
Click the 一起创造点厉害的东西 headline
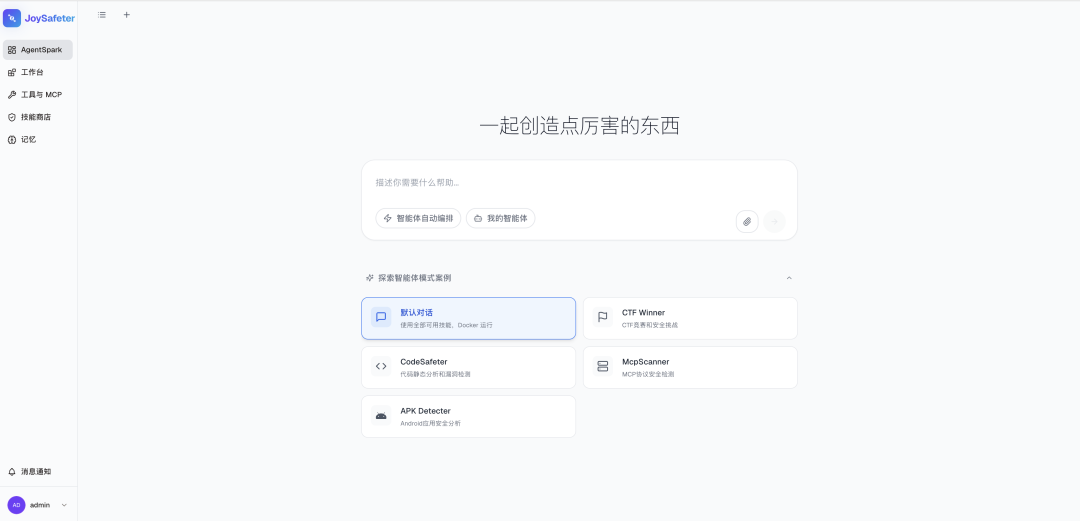(x=579, y=126)
